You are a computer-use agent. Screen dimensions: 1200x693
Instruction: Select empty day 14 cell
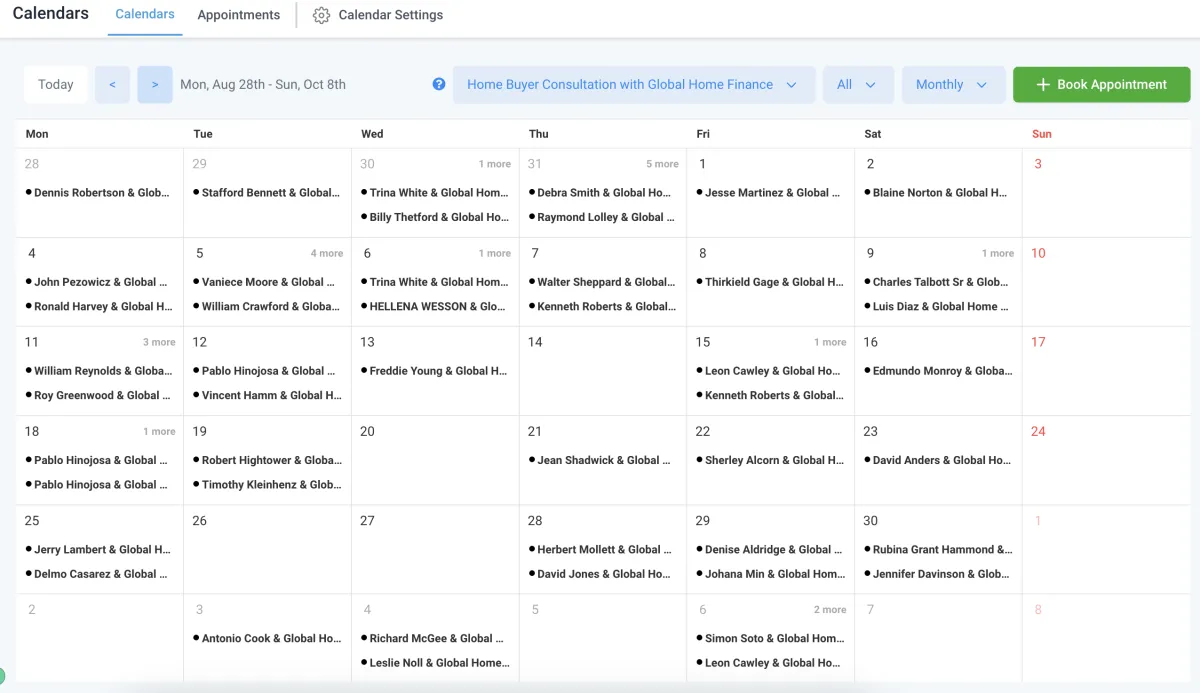tap(603, 371)
